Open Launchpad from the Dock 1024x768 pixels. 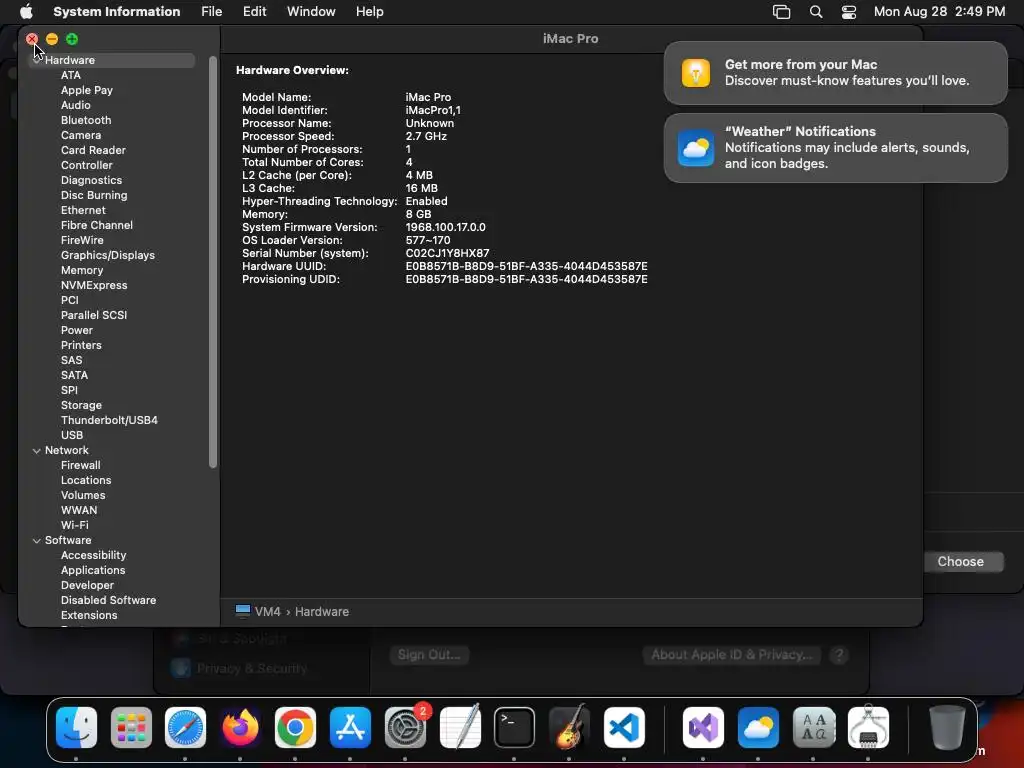coord(131,727)
